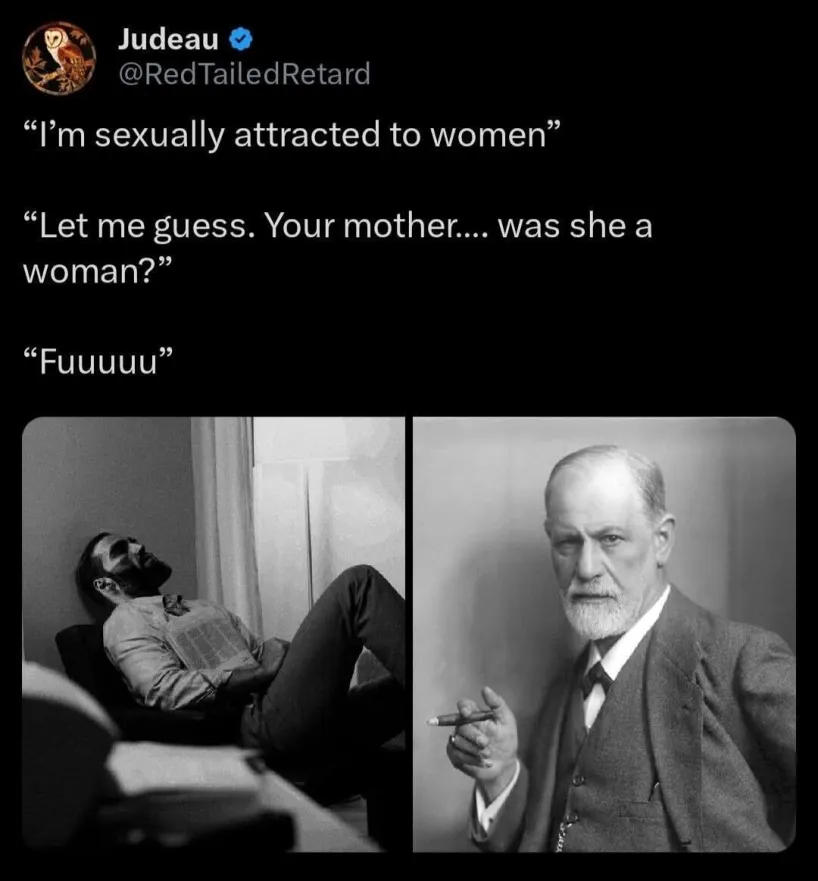Click the curtain in the left photo
The height and width of the screenshot is (881, 818).
pyautogui.click(x=225, y=523)
